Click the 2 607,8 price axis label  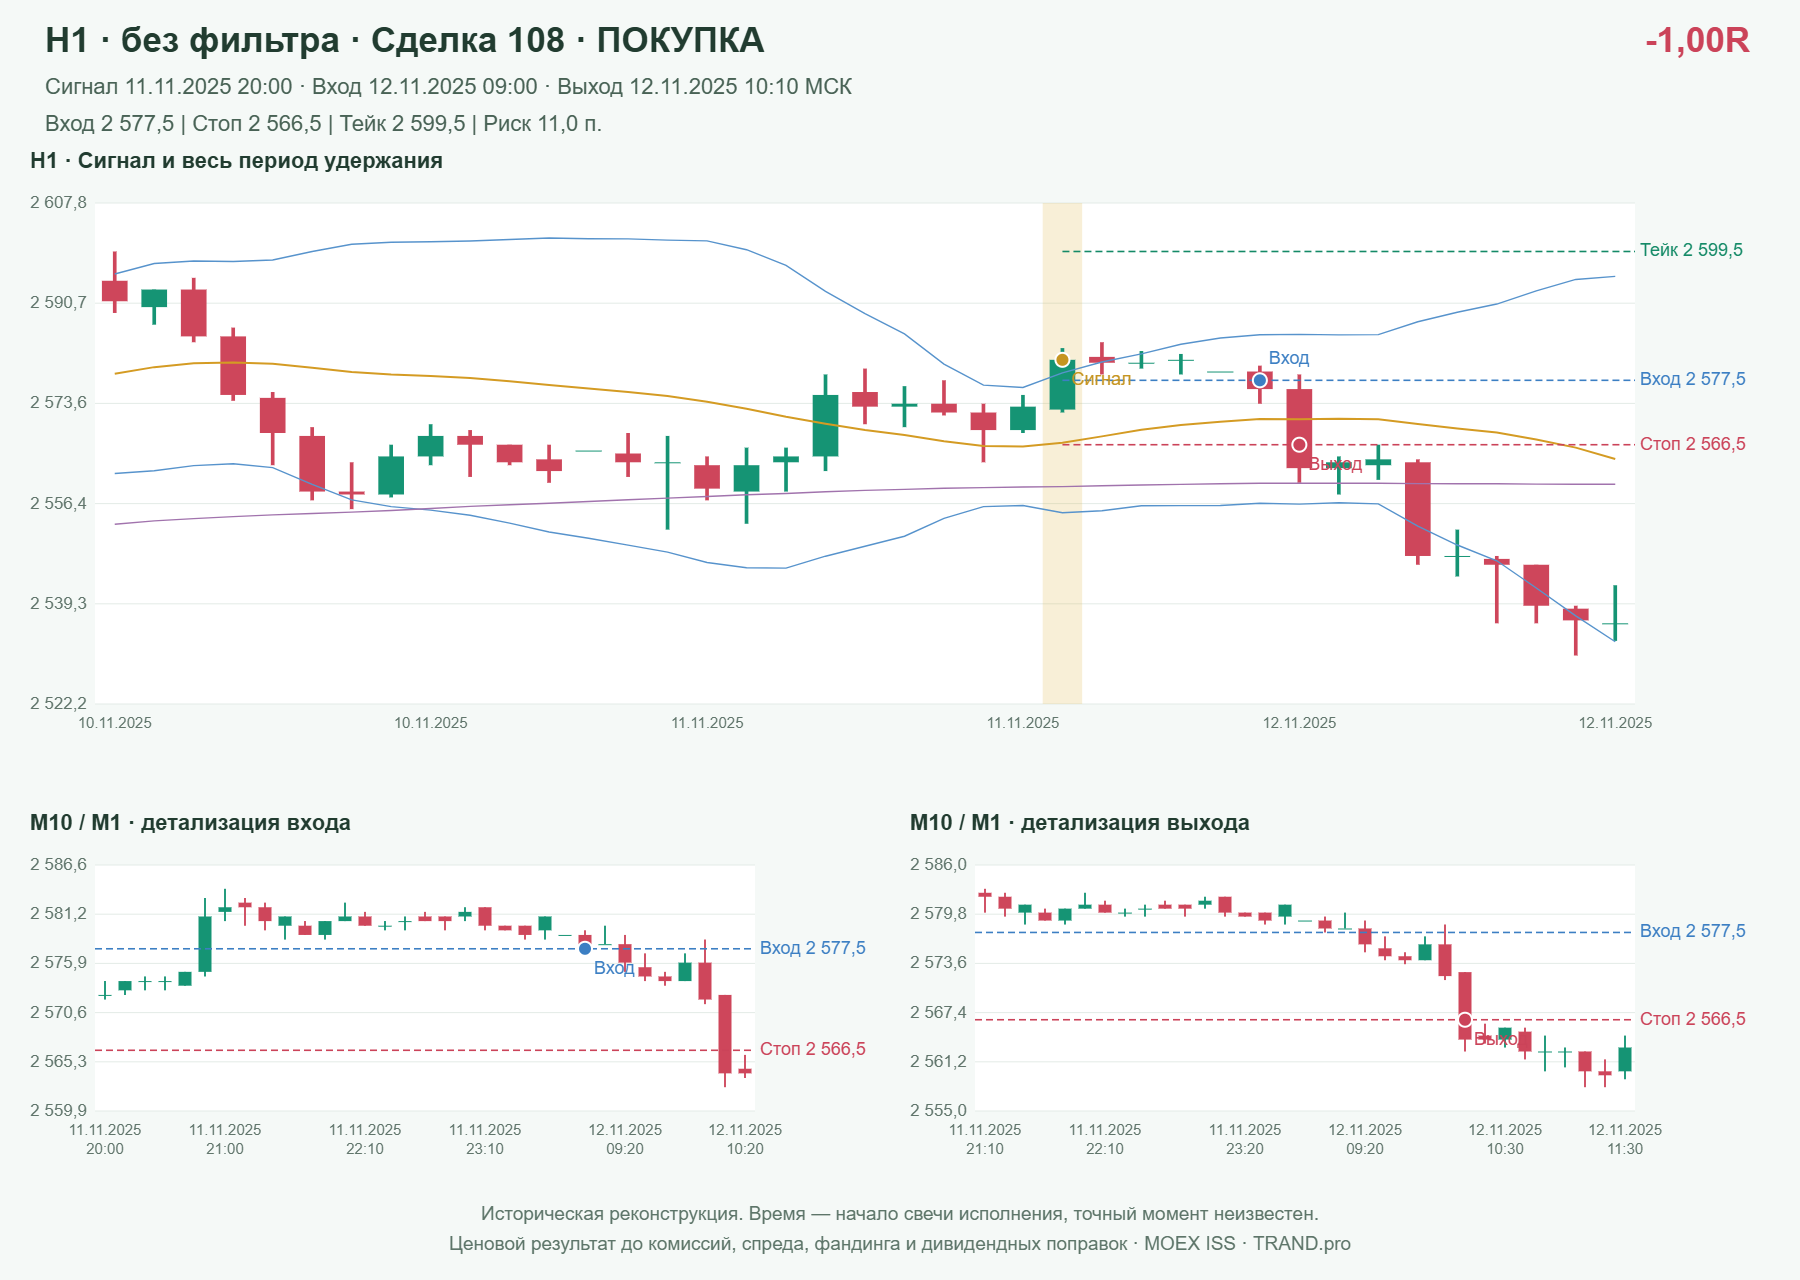[x=58, y=203]
